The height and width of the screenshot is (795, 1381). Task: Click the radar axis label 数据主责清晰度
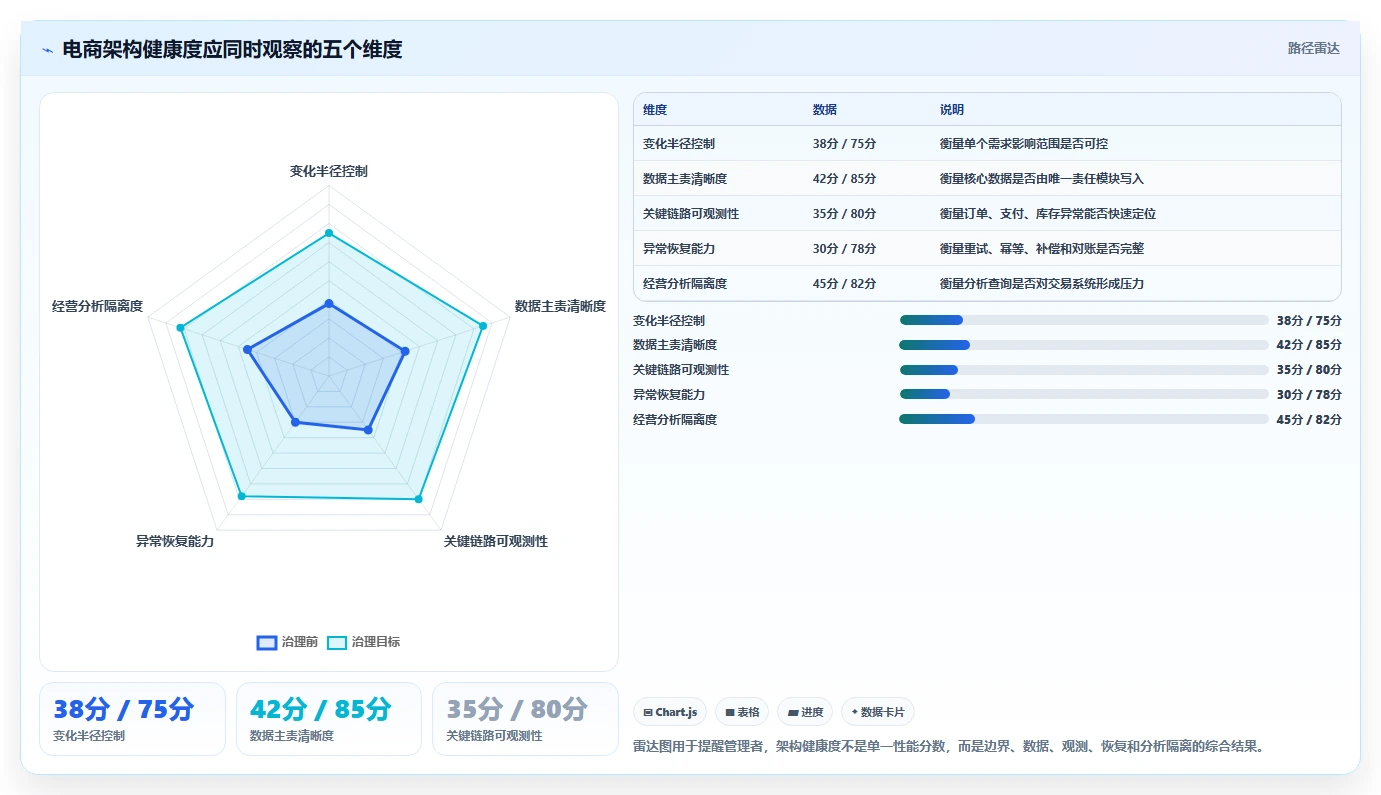560,306
